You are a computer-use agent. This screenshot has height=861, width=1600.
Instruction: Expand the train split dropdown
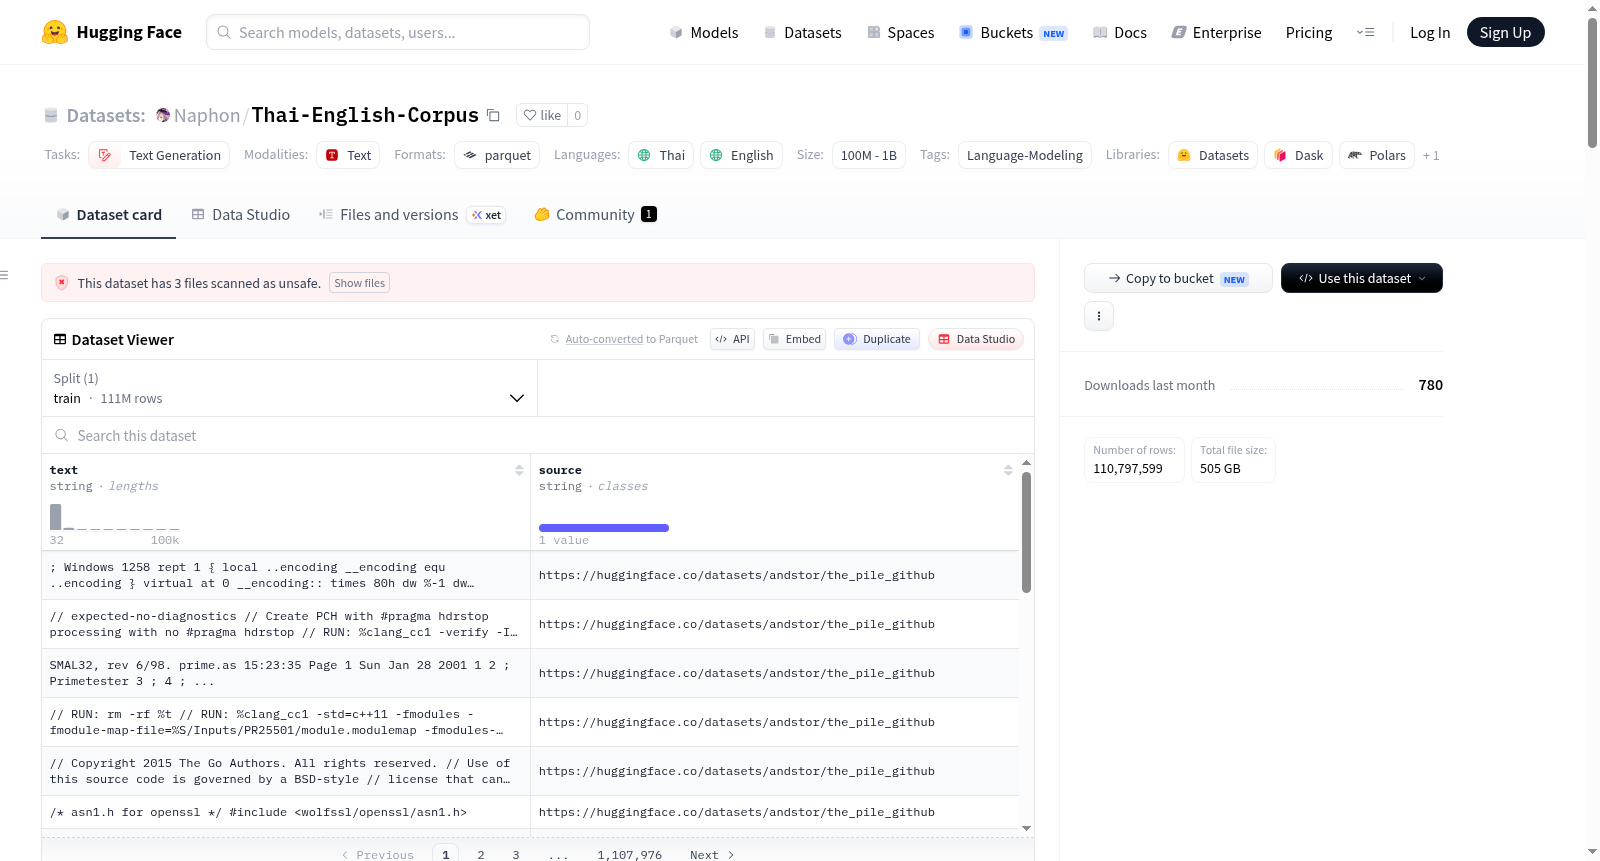(289, 388)
